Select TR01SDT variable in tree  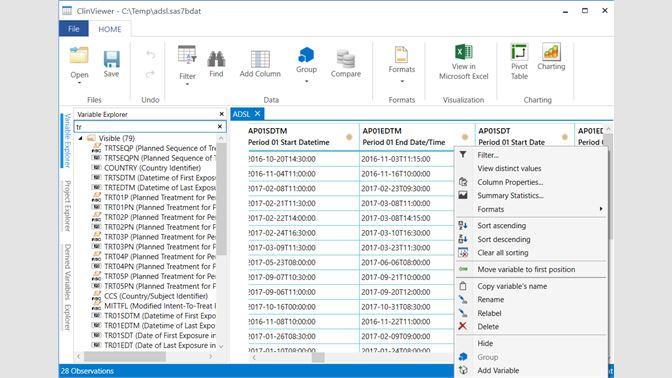click(160, 336)
